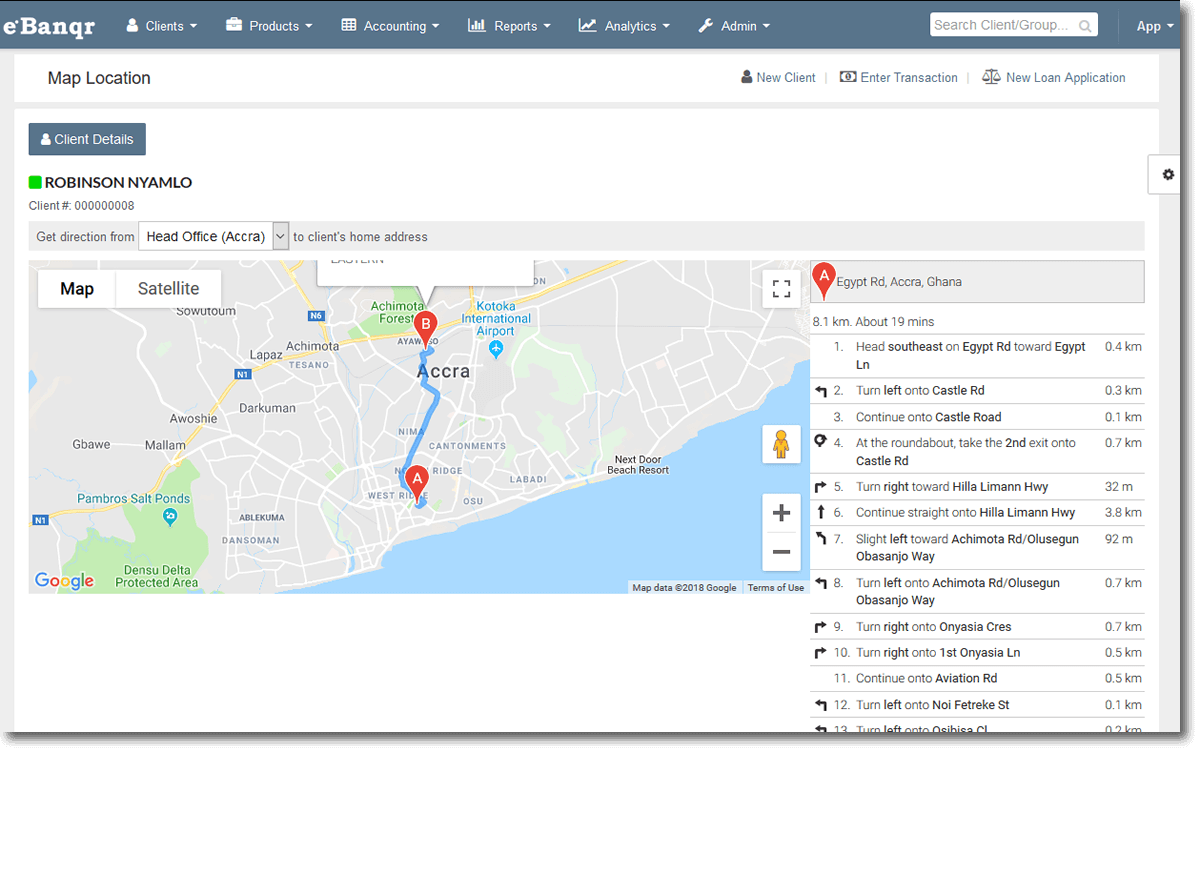Focus the Search Client/Group field
The image size is (1200, 890).
point(1013,25)
